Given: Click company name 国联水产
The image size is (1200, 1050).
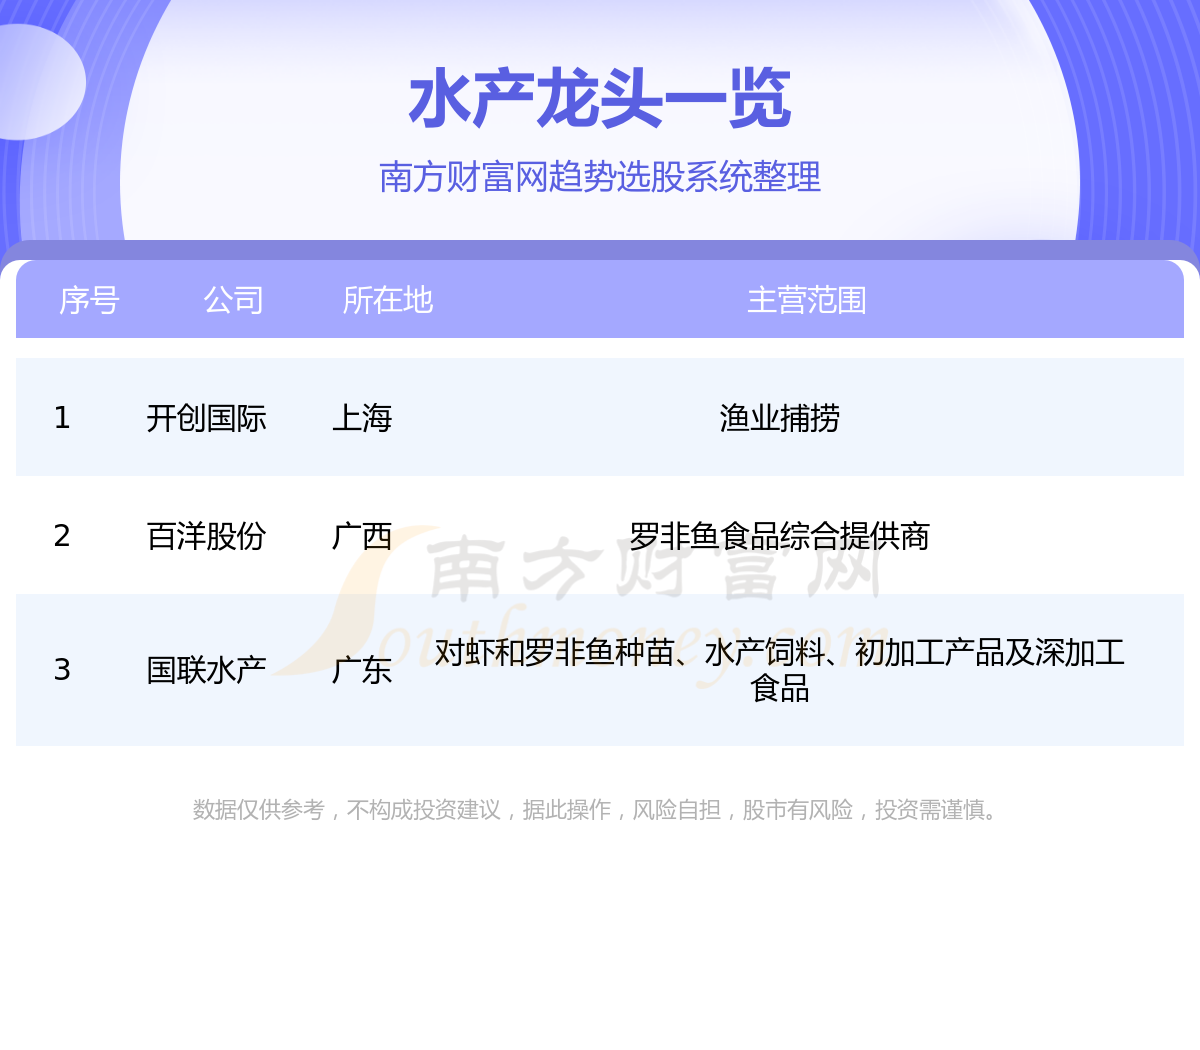Looking at the screenshot, I should click(206, 670).
